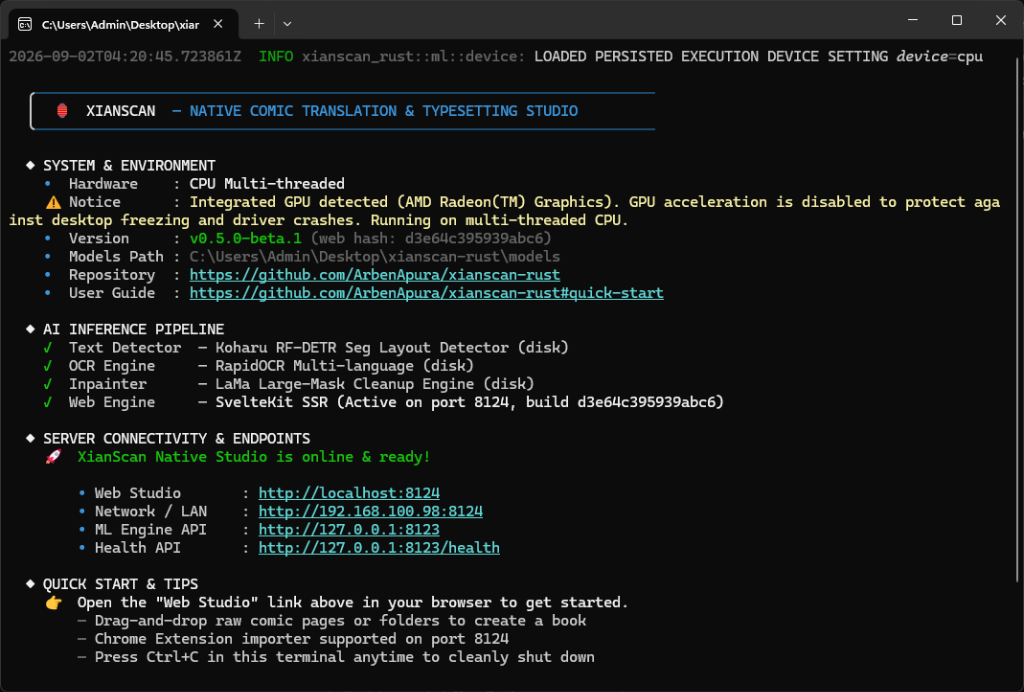Image resolution: width=1024 pixels, height=692 pixels.
Task: Click the text RapidOCR Multi-language (disk)
Action: (345, 366)
